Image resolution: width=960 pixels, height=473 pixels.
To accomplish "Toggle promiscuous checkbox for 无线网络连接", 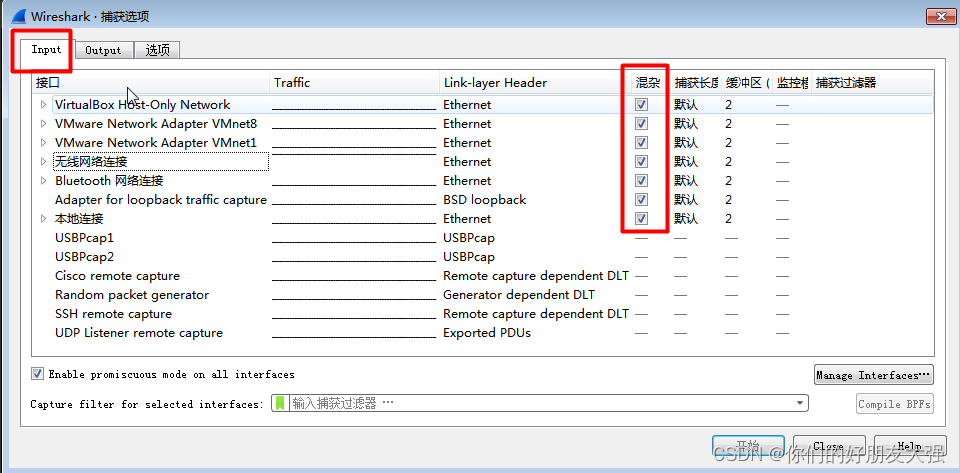I will tap(642, 162).
